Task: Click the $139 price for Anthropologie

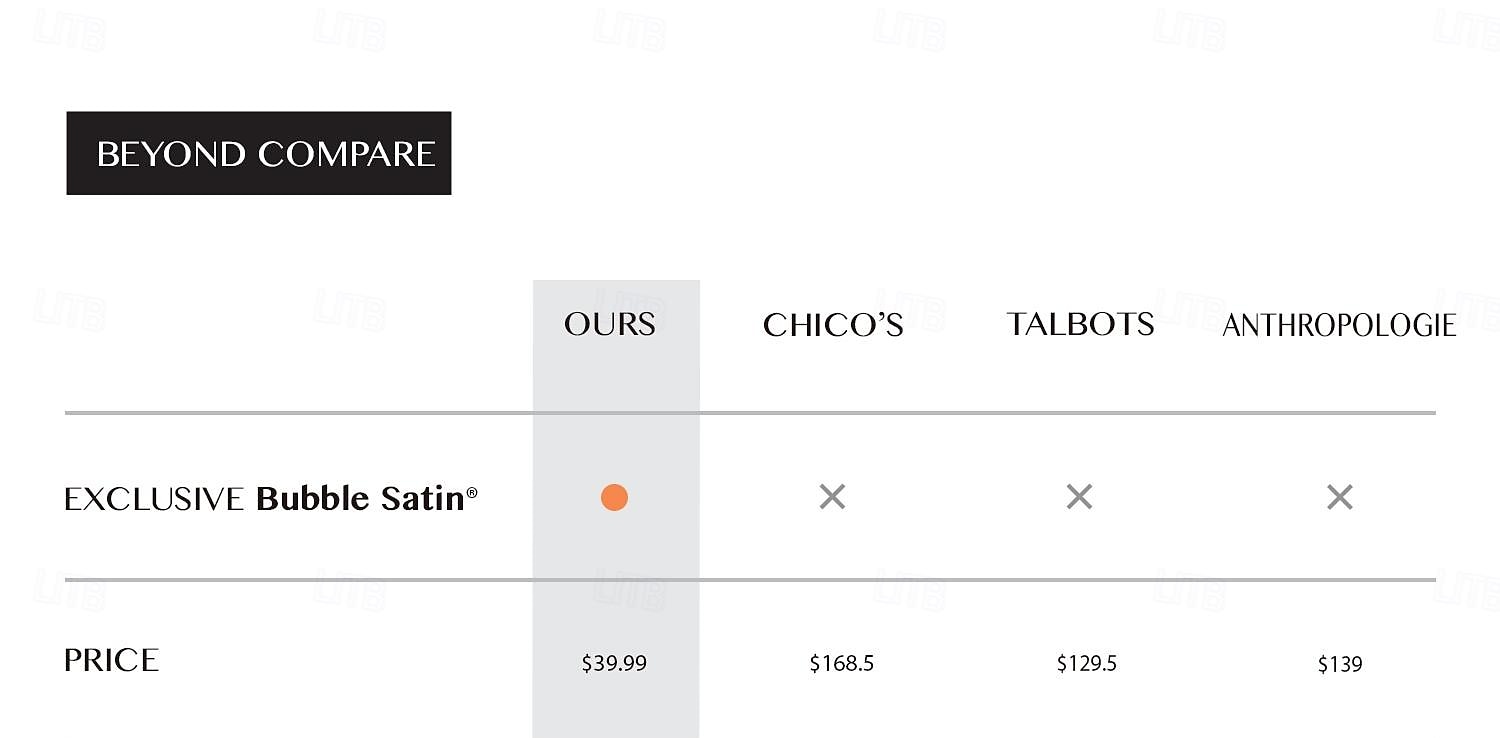Action: pos(1340,664)
